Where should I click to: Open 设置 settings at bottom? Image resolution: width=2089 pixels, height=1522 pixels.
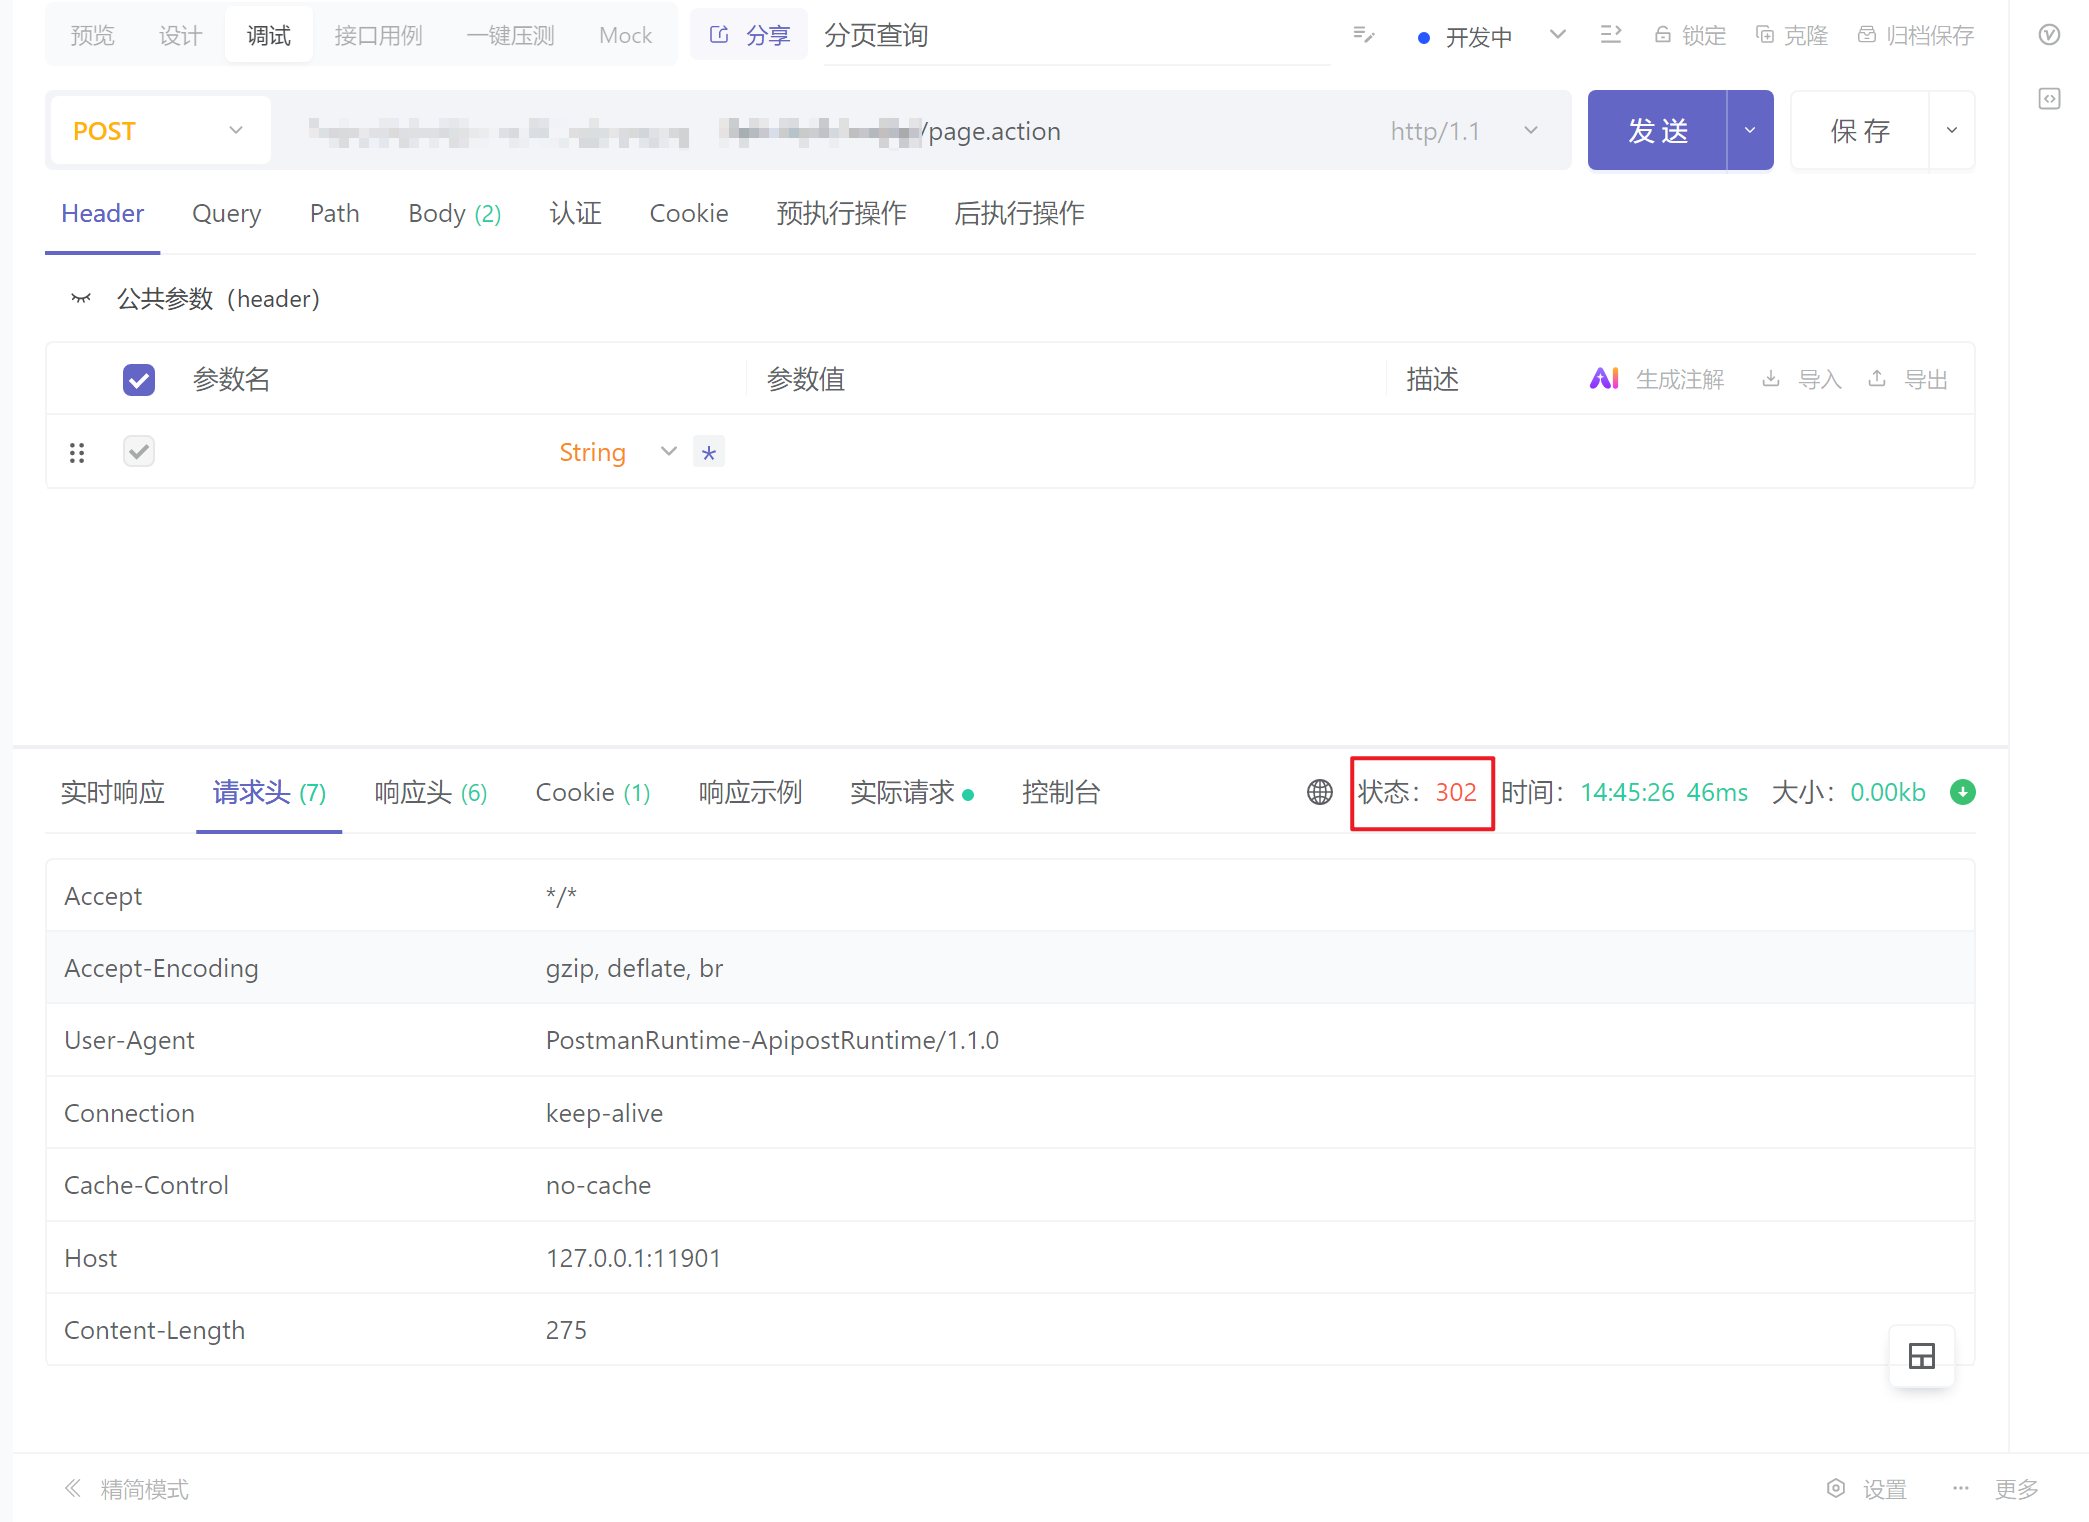[x=1866, y=1489]
